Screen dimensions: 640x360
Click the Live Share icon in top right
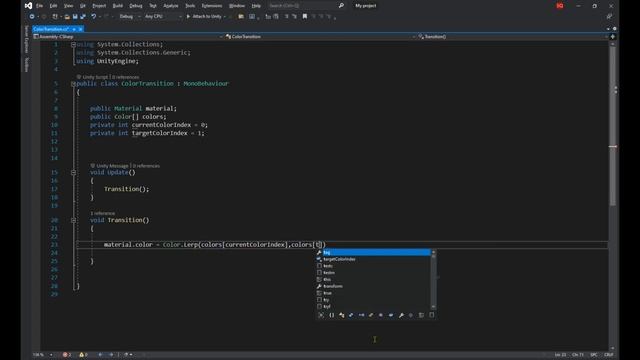pos(609,16)
